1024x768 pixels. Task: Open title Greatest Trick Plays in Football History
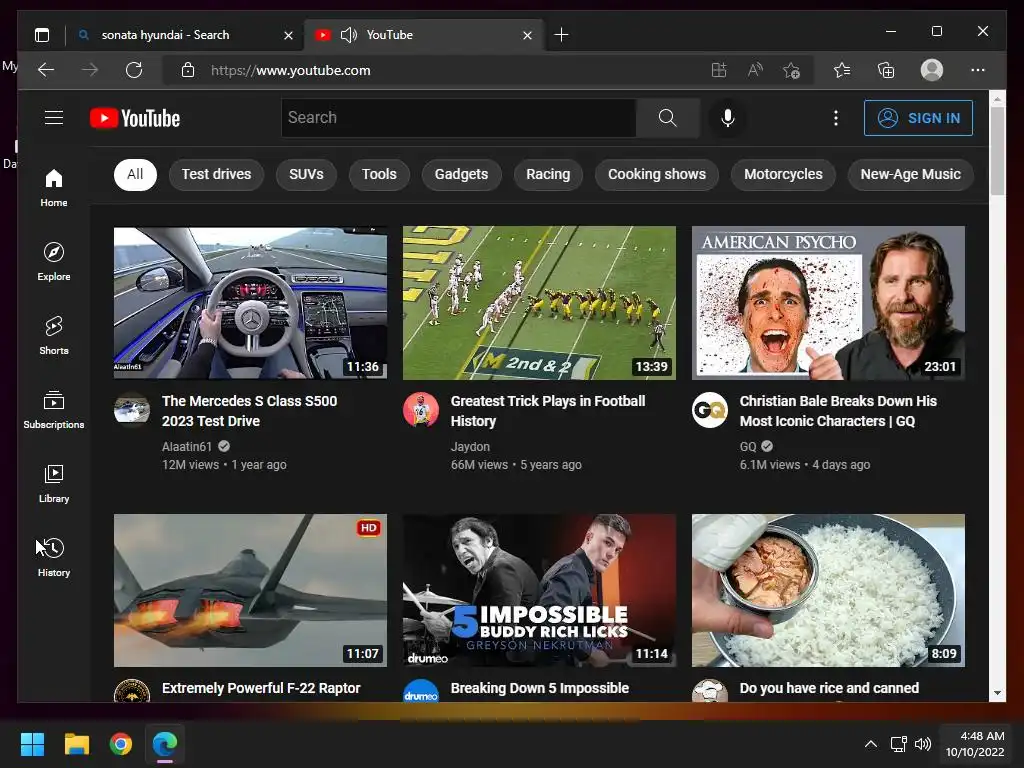click(548, 411)
